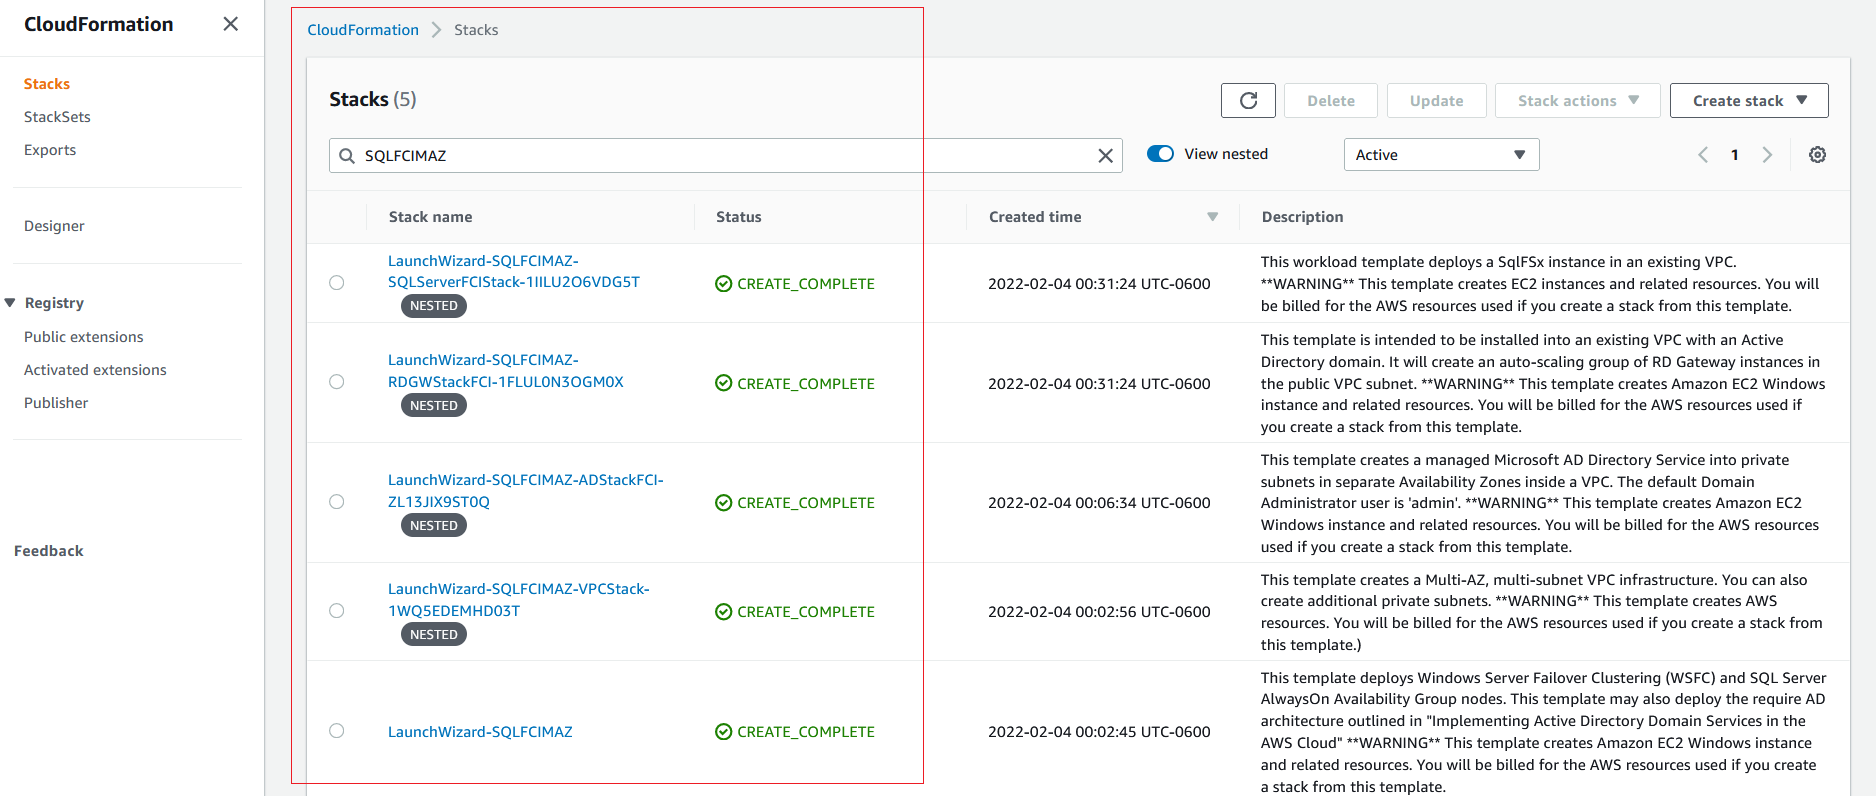Go to next page arrow
This screenshot has width=1876, height=796.
pyautogui.click(x=1767, y=155)
